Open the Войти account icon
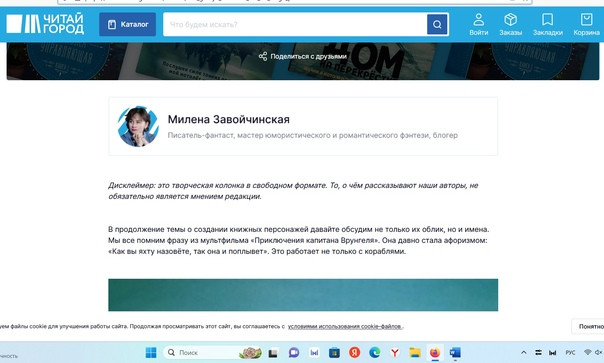This screenshot has height=363, width=604. (478, 24)
